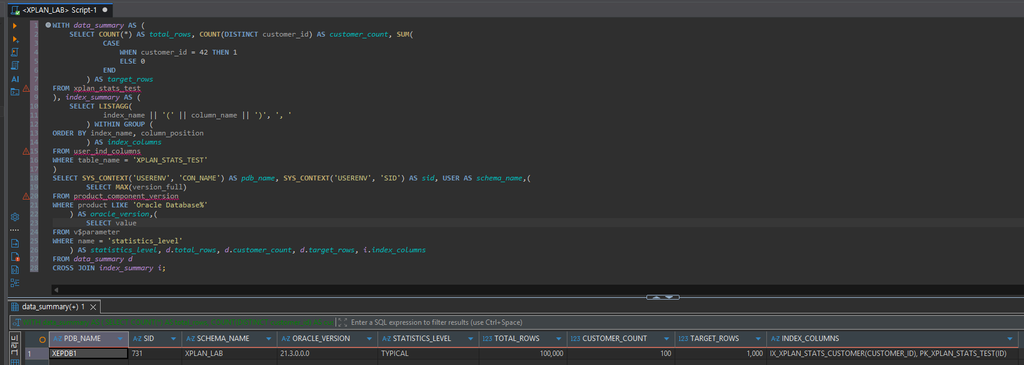Click the save script file icon with red badge
1024x365 pixels.
click(15, 256)
